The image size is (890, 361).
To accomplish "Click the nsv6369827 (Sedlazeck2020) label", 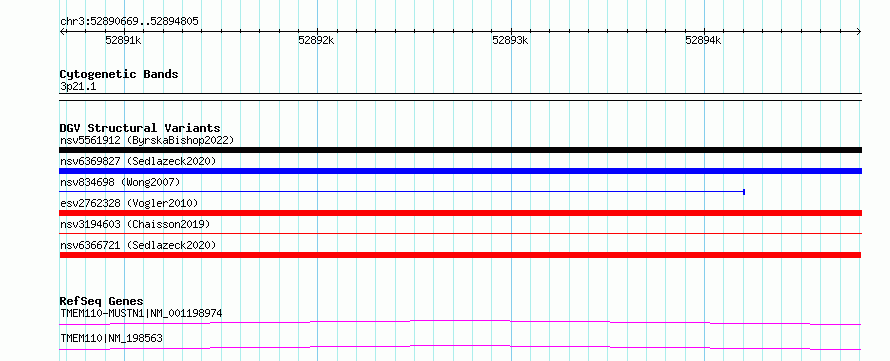I will click(138, 161).
